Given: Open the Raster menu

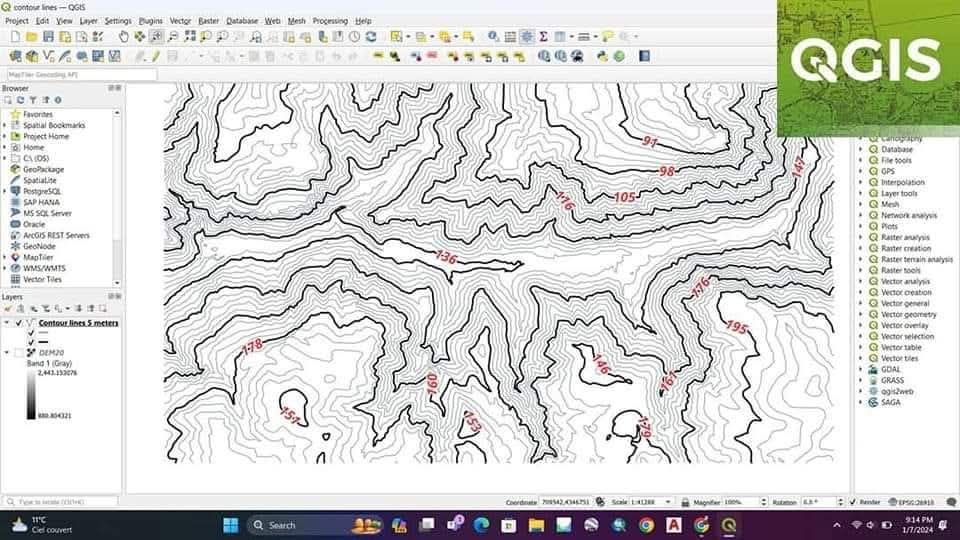Looking at the screenshot, I should 208,21.
